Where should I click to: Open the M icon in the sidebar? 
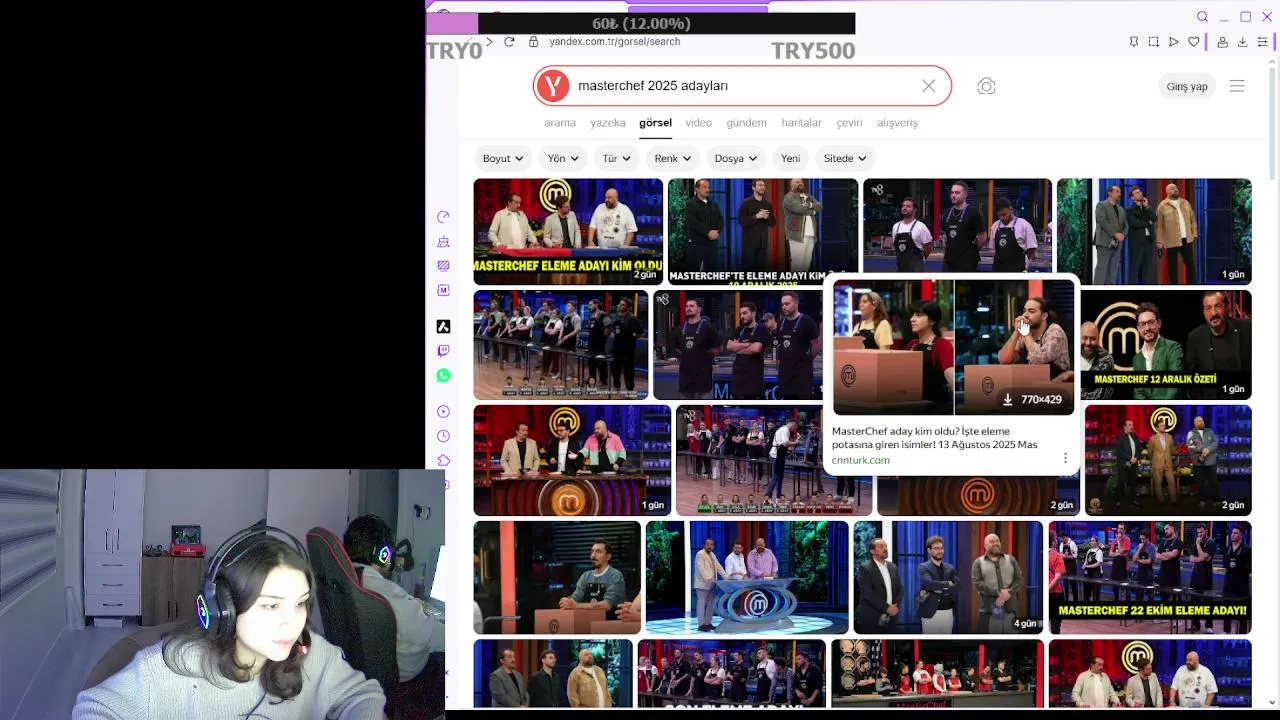point(443,290)
